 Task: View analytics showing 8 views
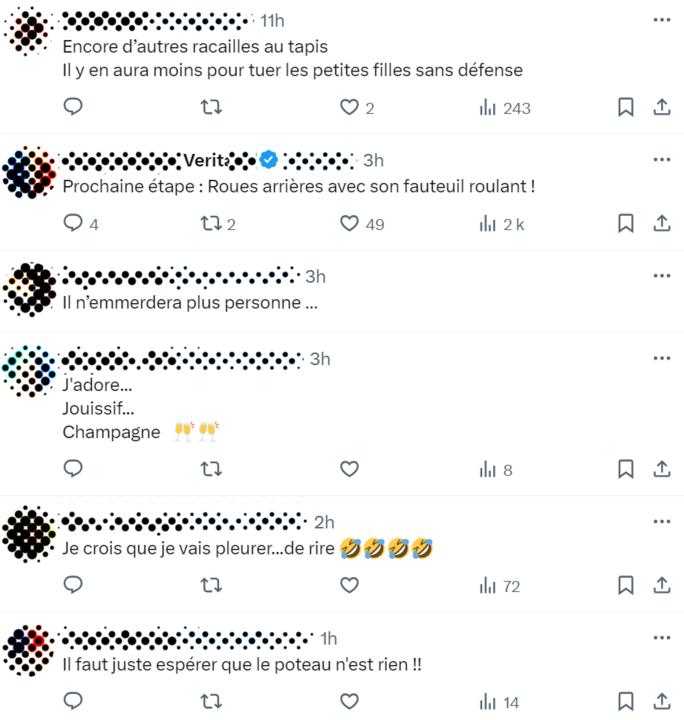[496, 469]
